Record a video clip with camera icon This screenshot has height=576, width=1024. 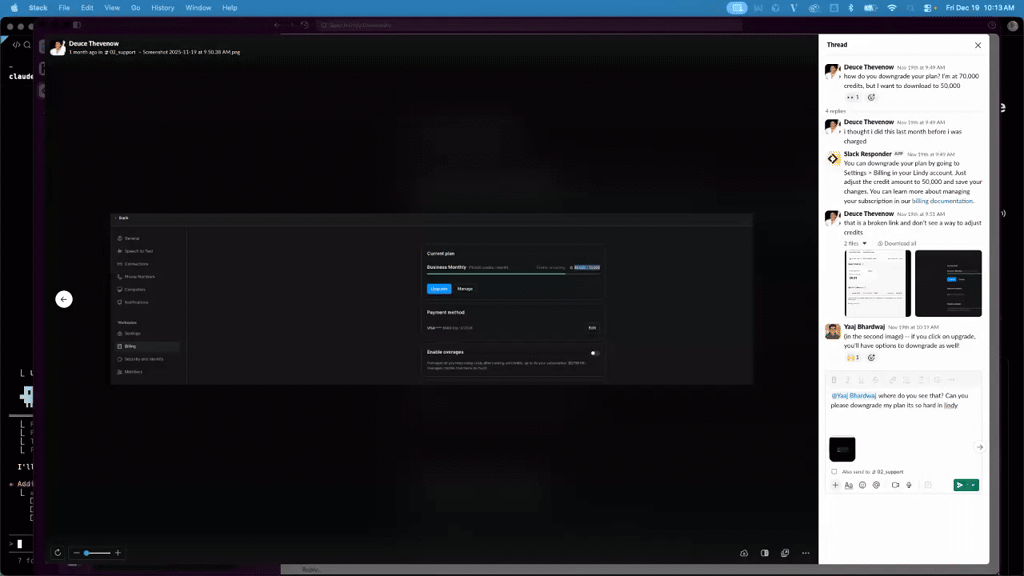(895, 485)
